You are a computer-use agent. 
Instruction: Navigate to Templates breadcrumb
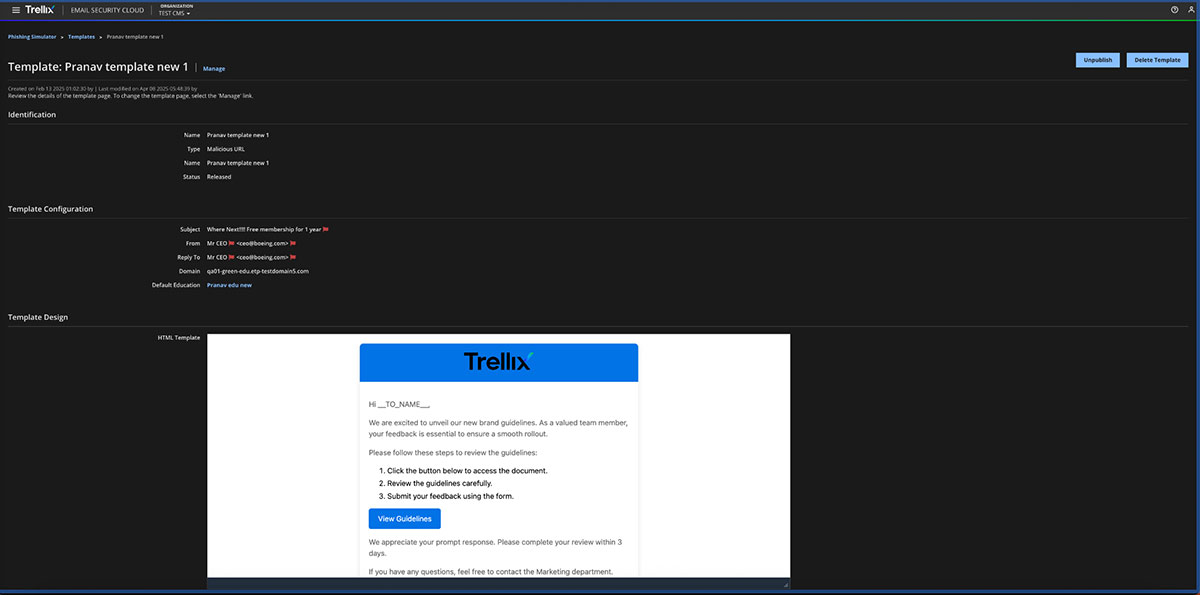pos(82,36)
